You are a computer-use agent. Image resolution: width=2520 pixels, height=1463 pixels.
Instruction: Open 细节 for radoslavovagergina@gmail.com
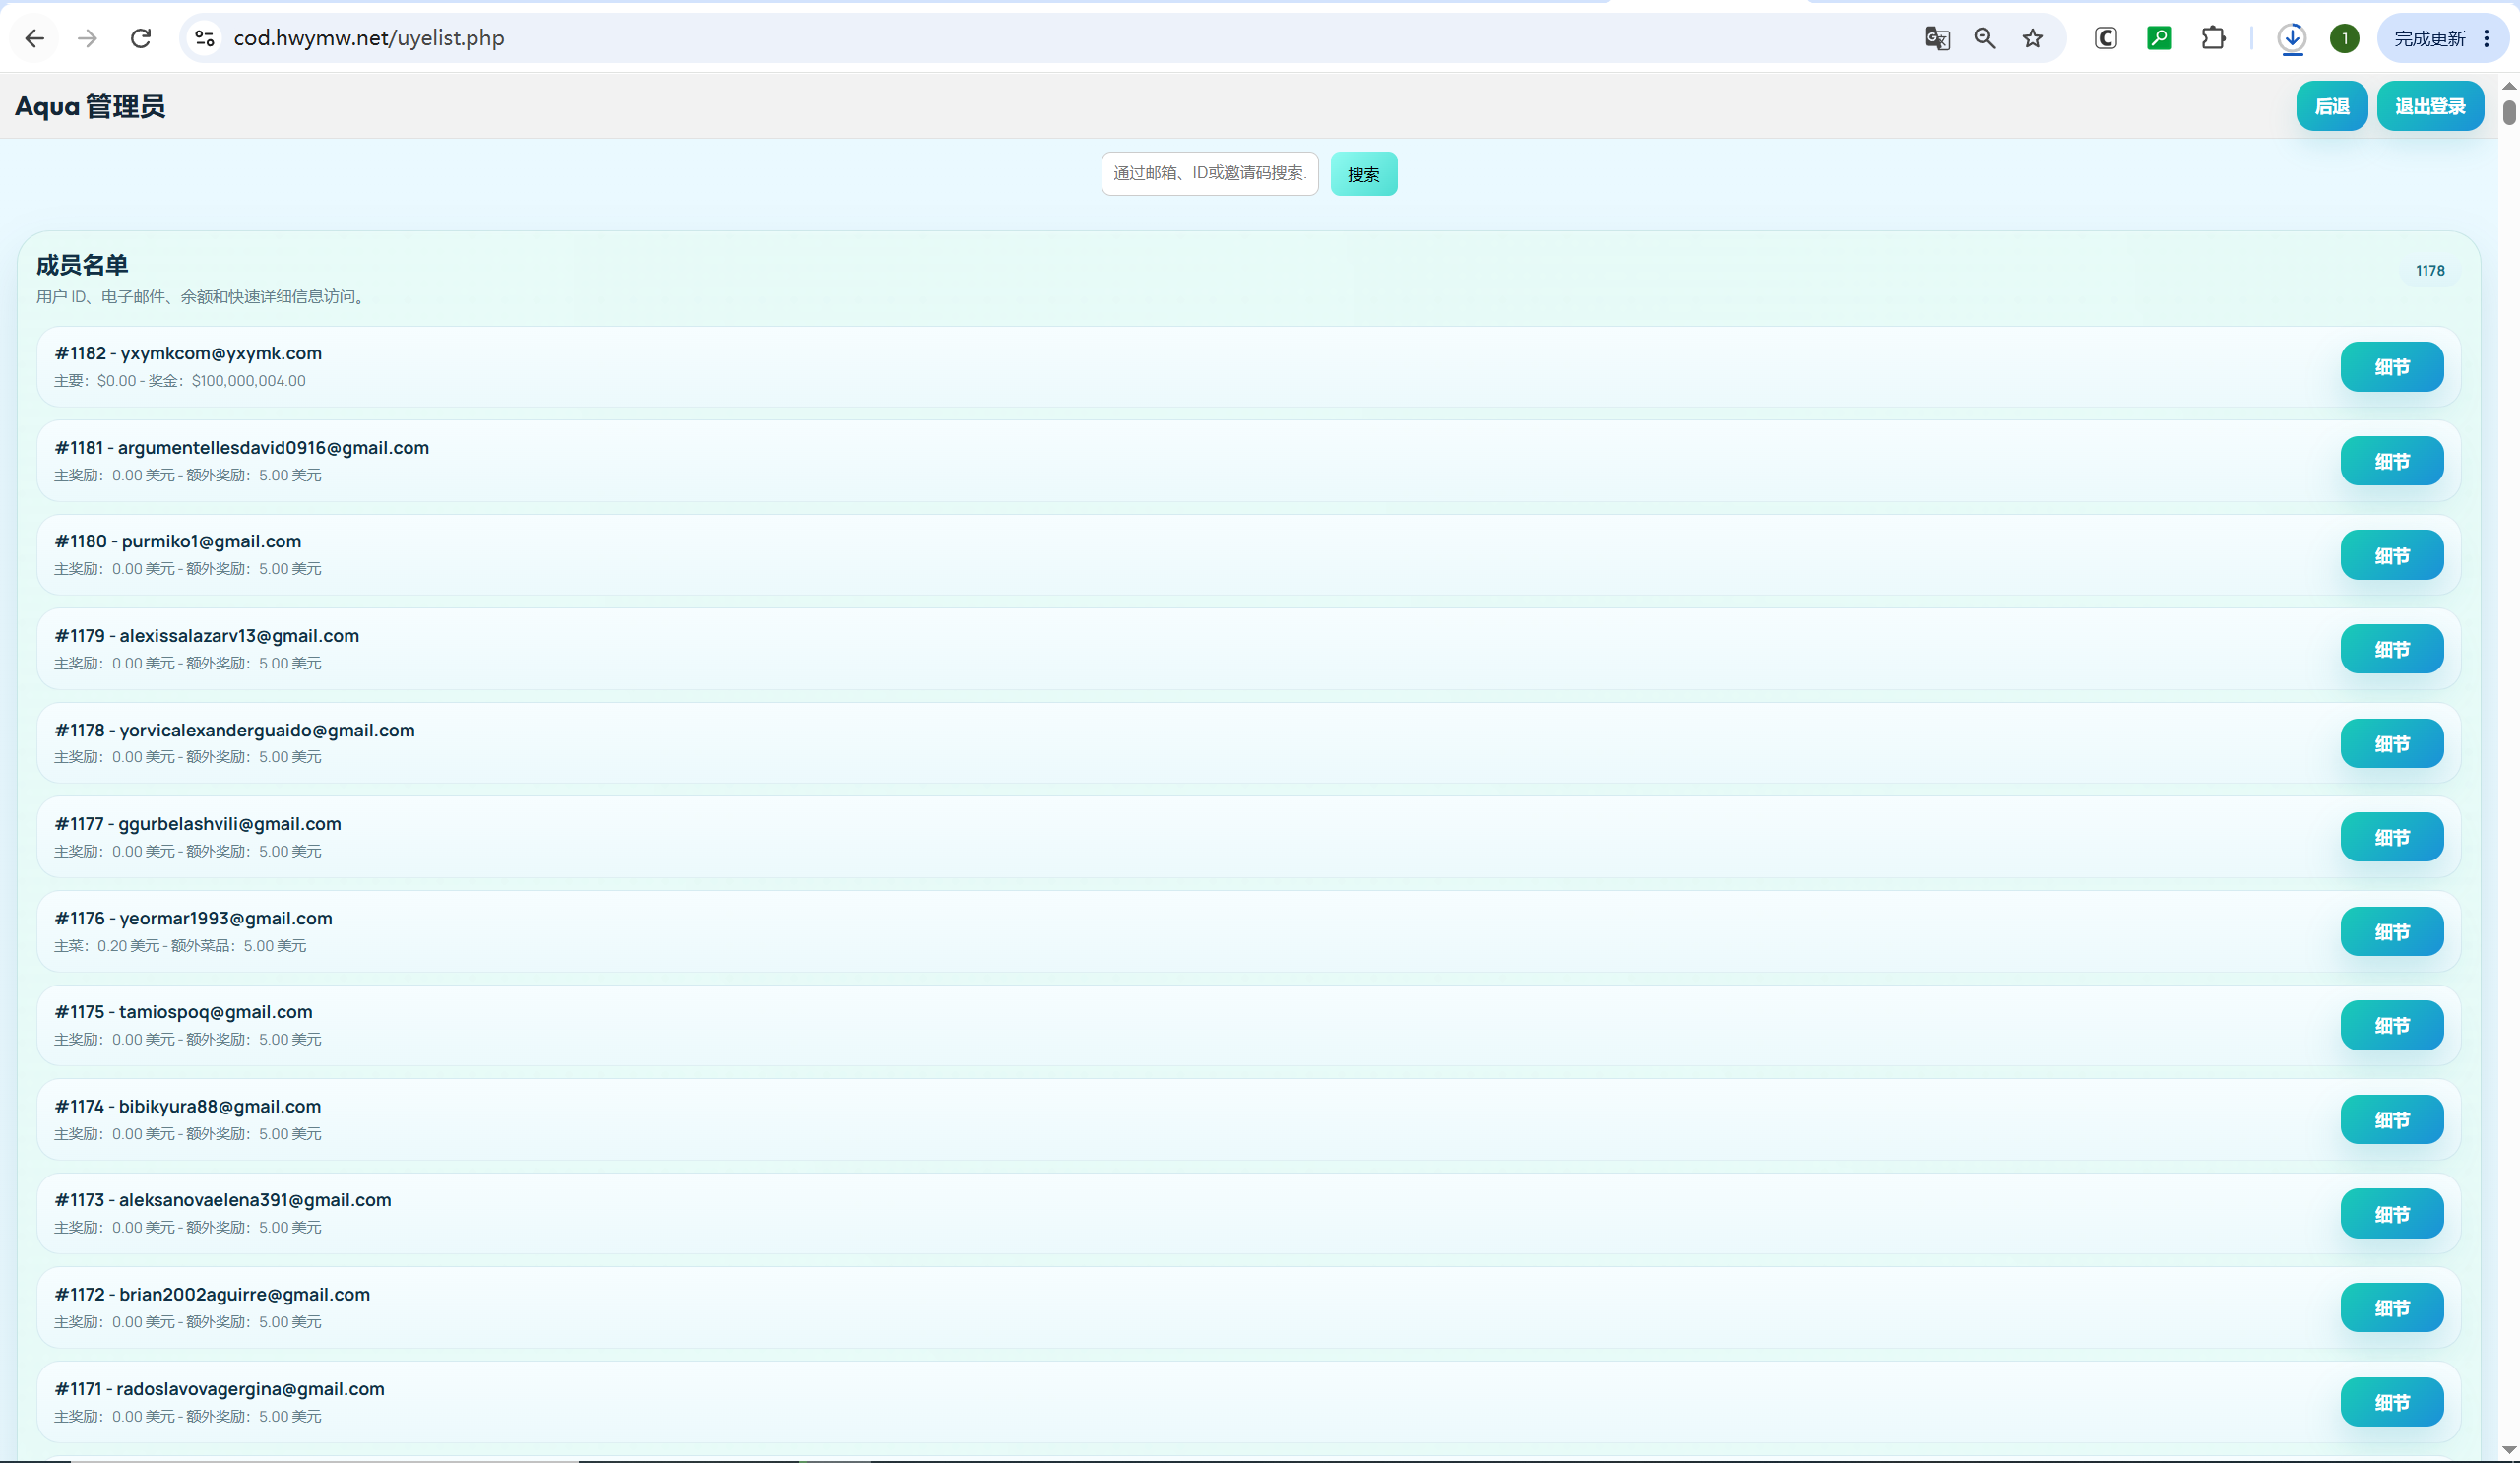click(x=2392, y=1402)
